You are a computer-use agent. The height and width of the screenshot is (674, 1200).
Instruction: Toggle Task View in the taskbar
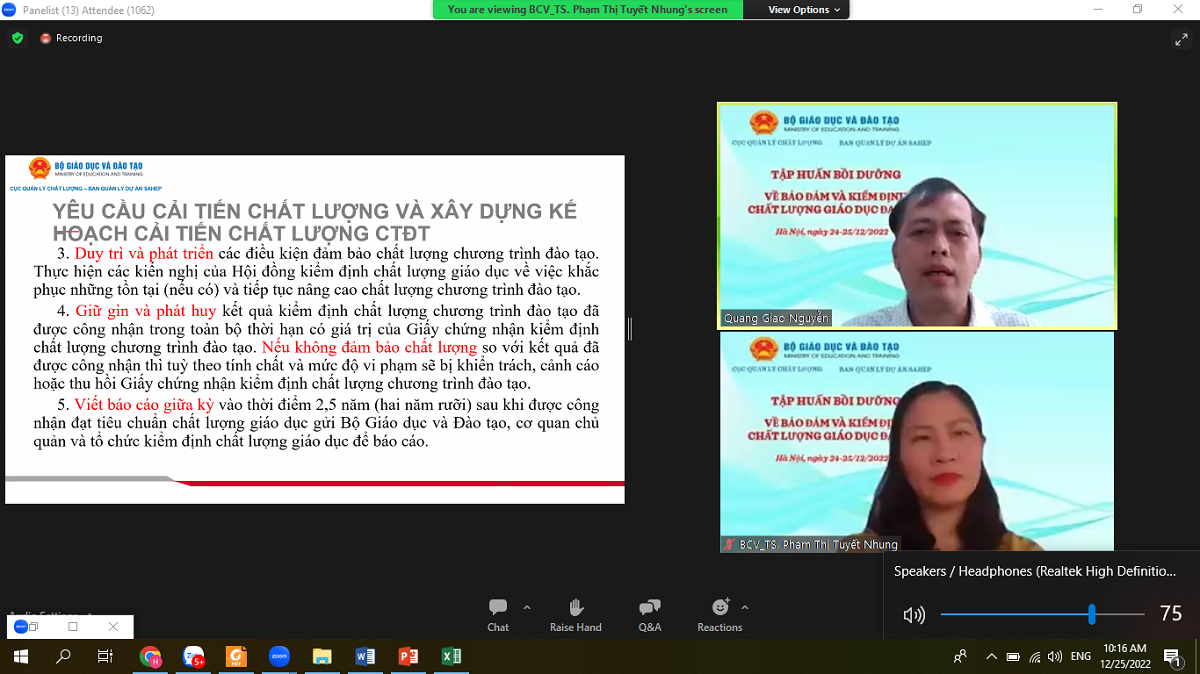coord(105,656)
